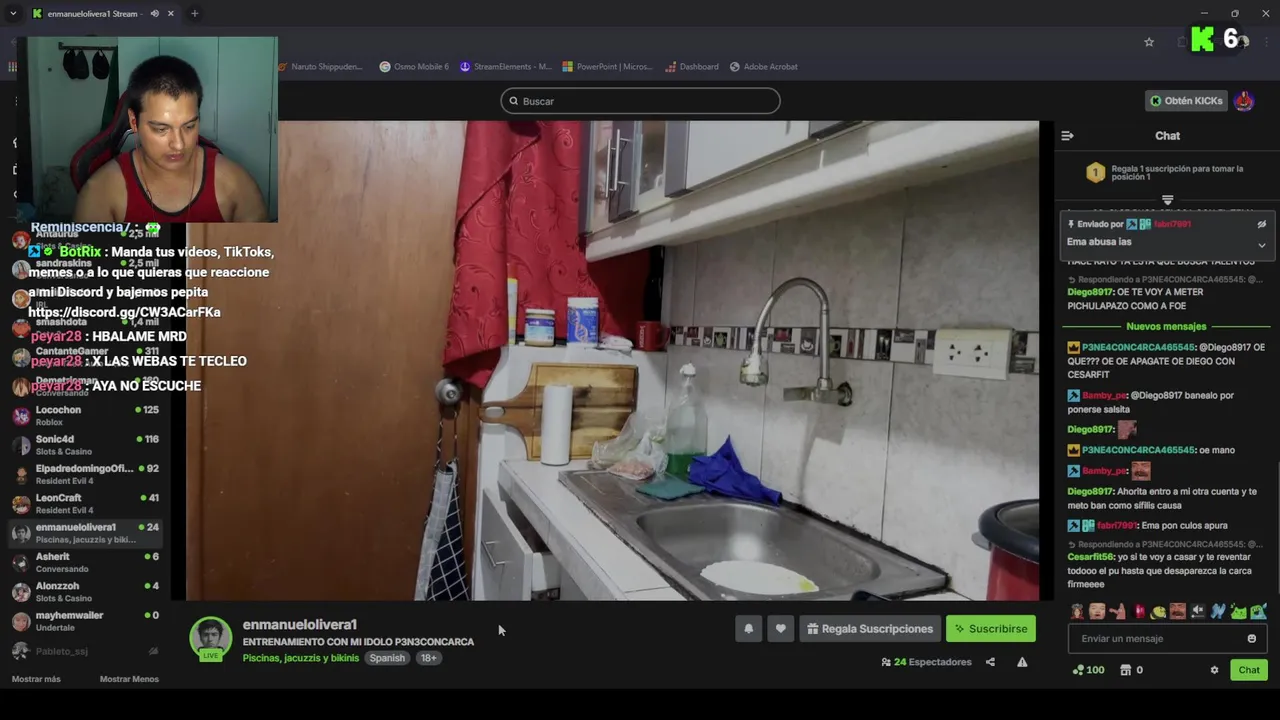Image resolution: width=1280 pixels, height=720 pixels.
Task: Click the position 1 gift subscription badge
Action: point(1095,173)
